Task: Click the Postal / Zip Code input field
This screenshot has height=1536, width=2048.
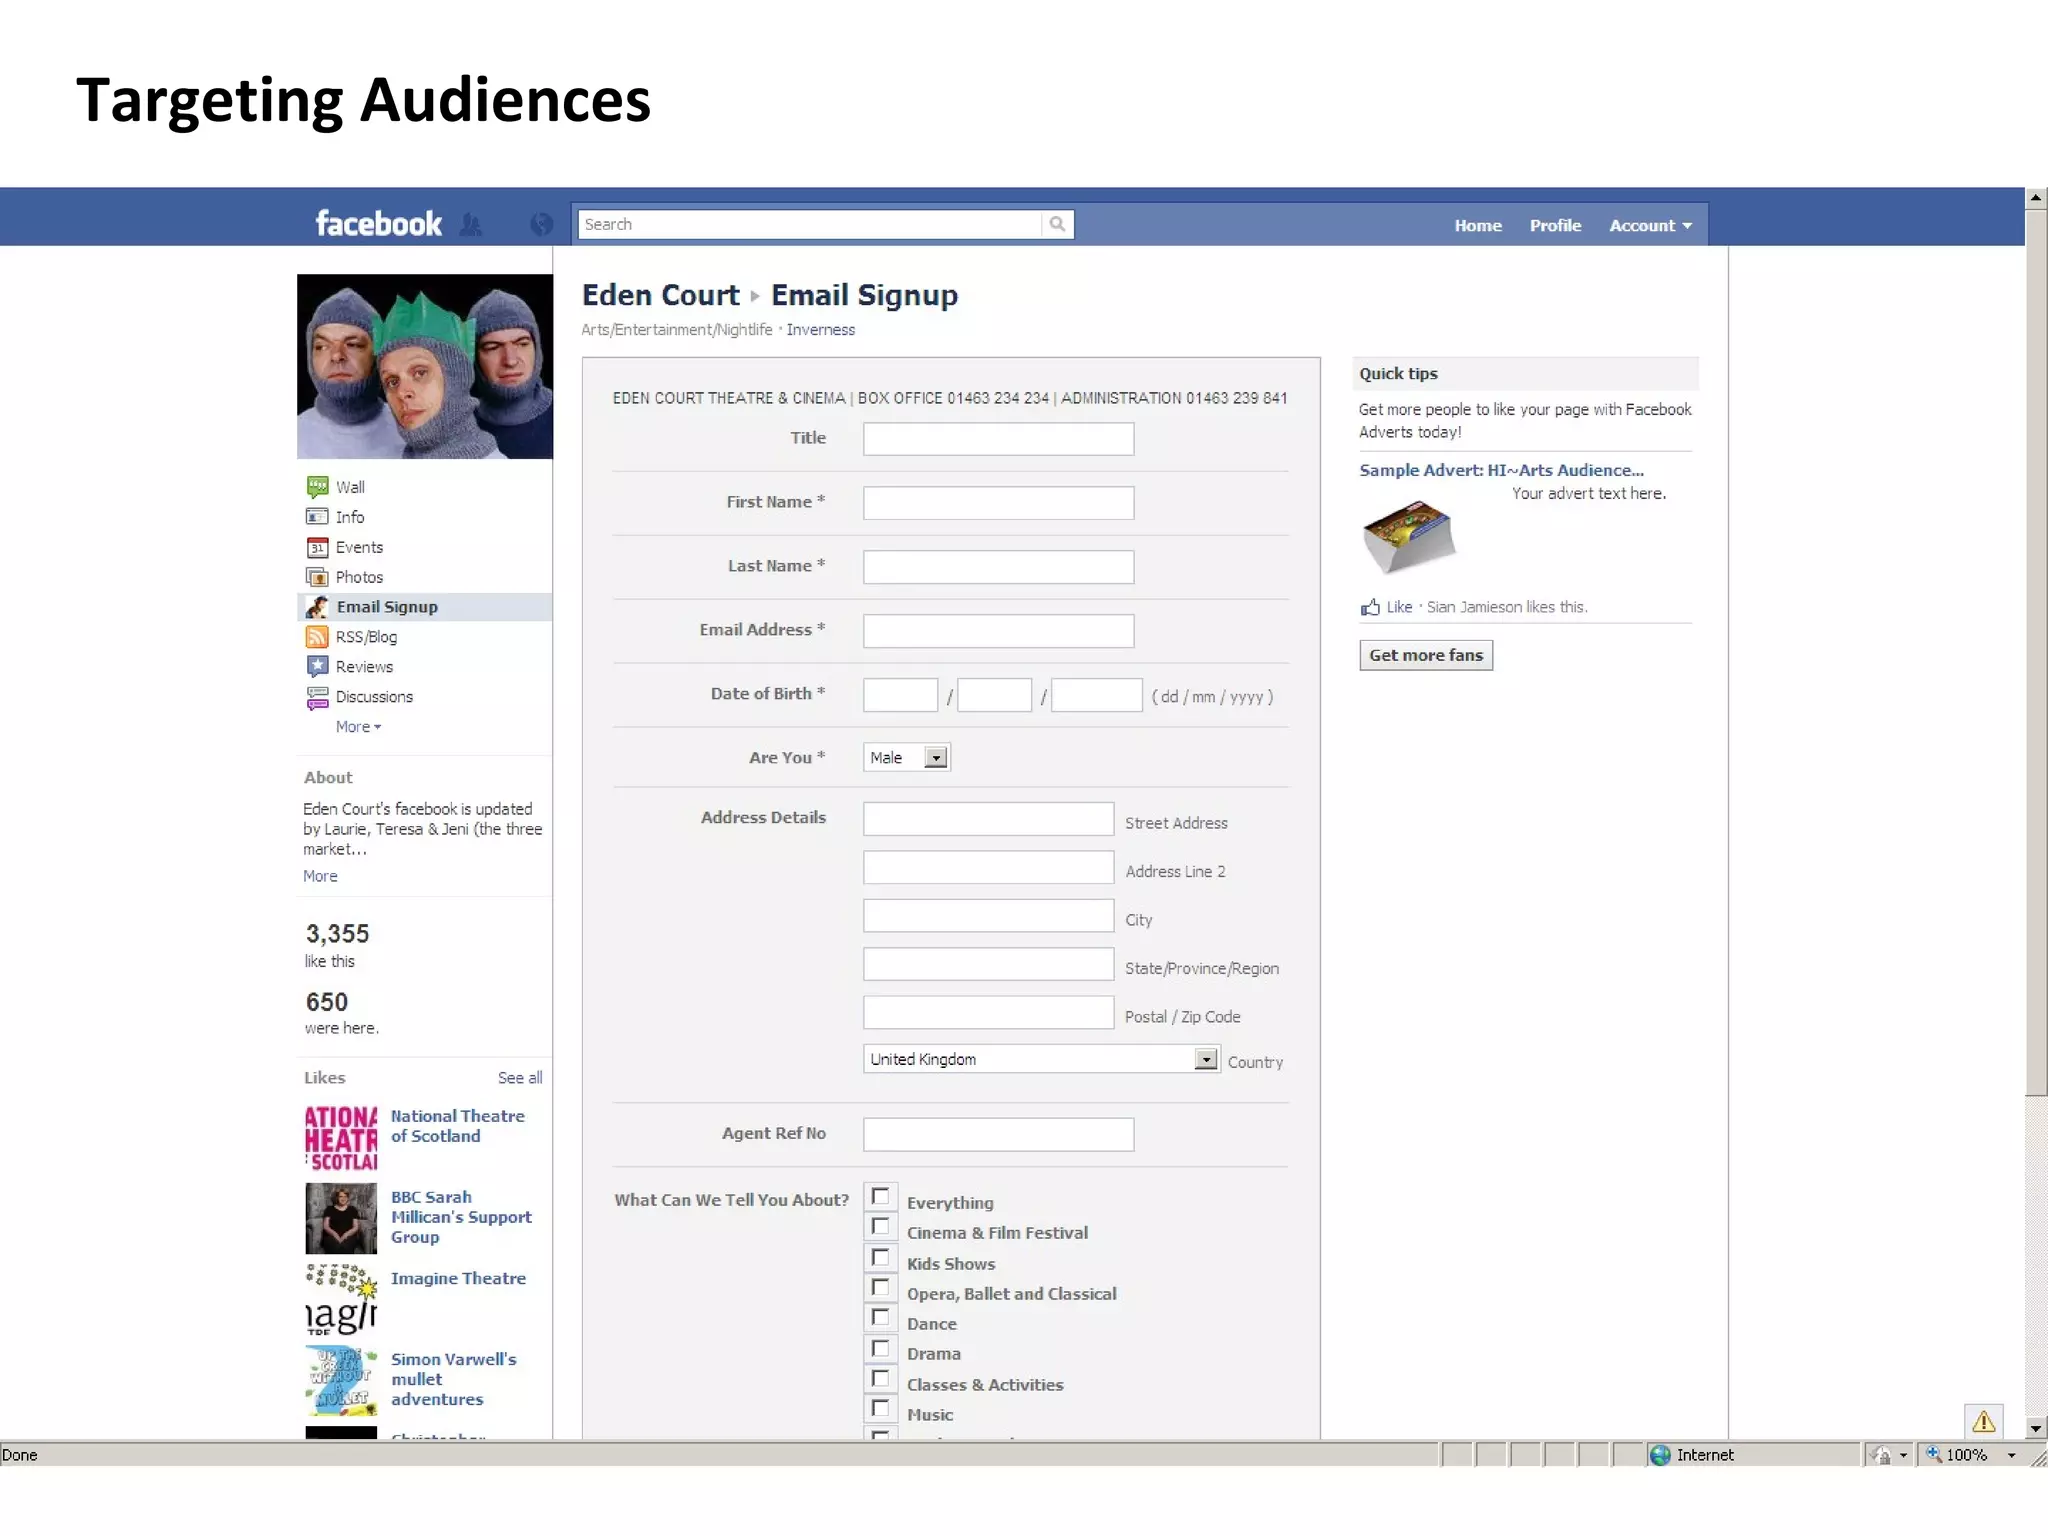Action: click(989, 1012)
